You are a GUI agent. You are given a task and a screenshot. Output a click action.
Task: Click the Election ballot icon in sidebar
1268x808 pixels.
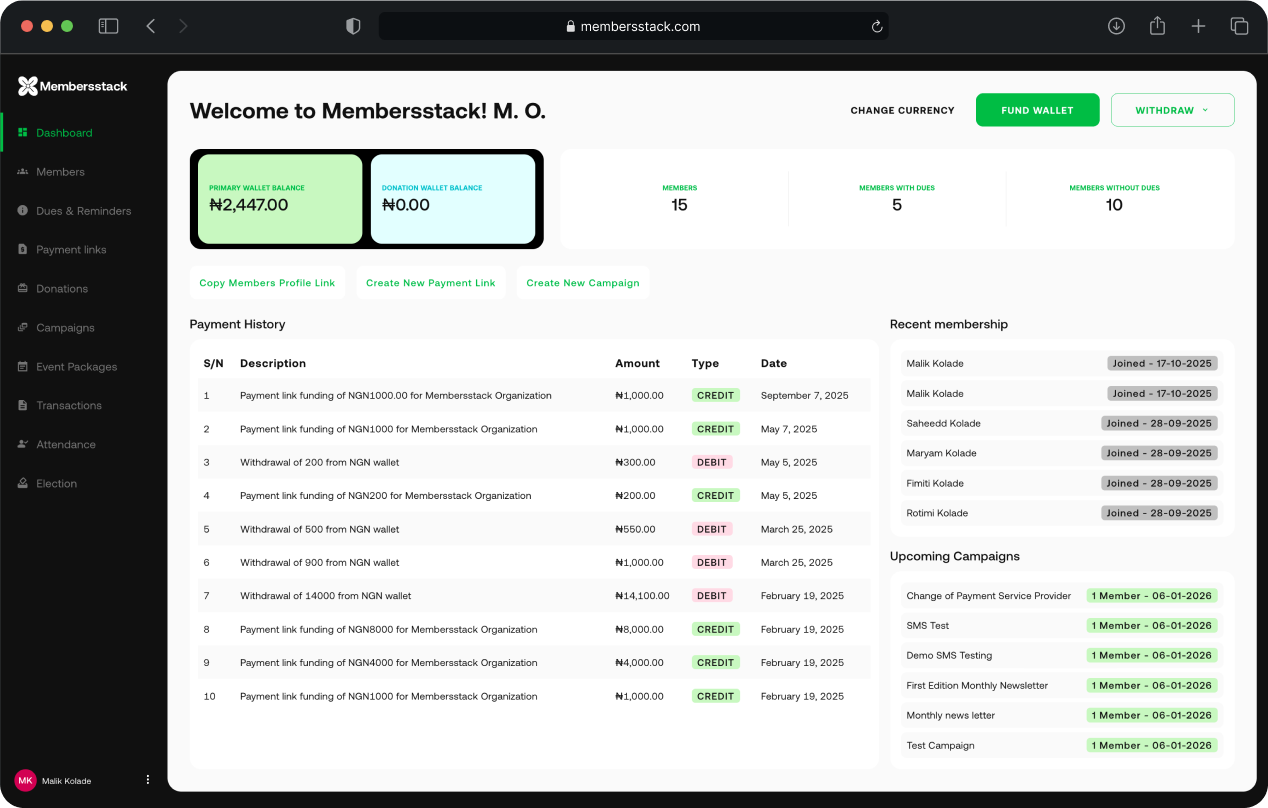pyautogui.click(x=23, y=484)
